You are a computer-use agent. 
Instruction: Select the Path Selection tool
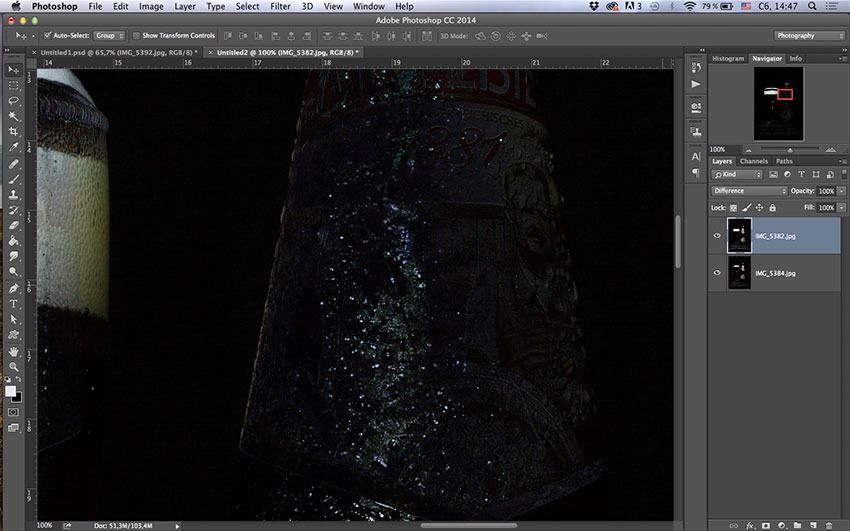point(14,320)
